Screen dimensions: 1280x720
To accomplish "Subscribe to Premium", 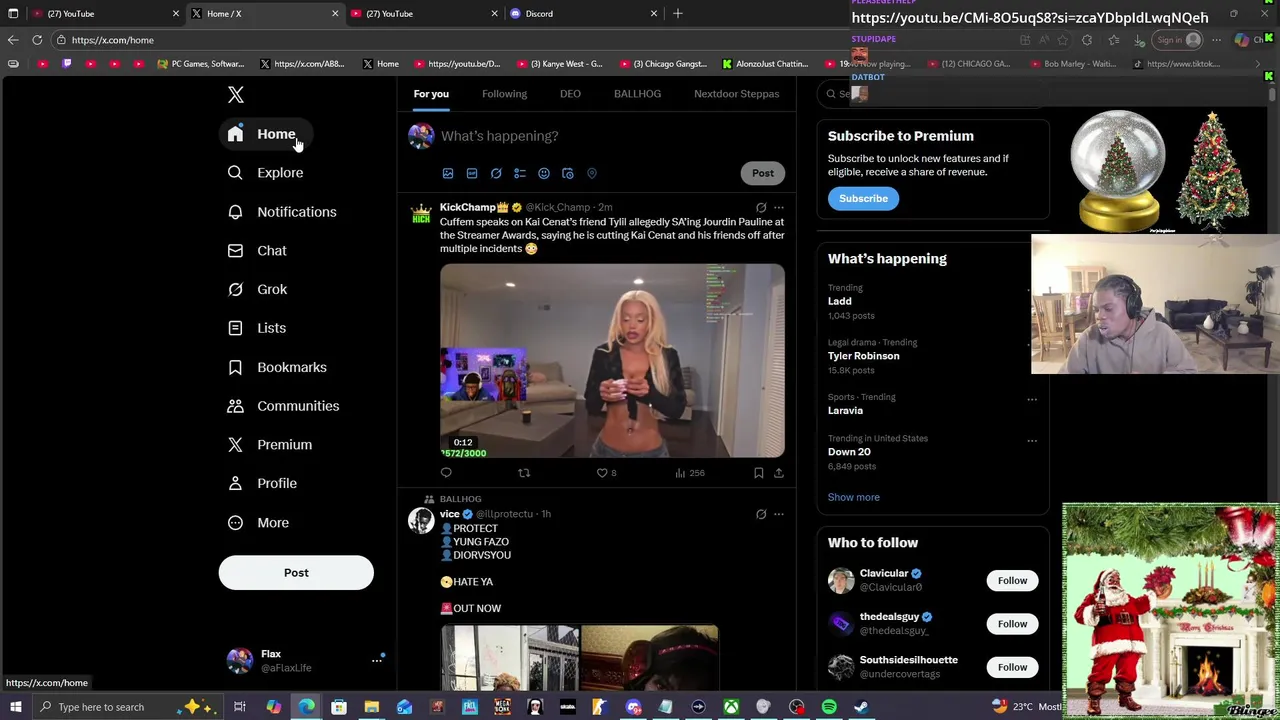I will 863,199.
